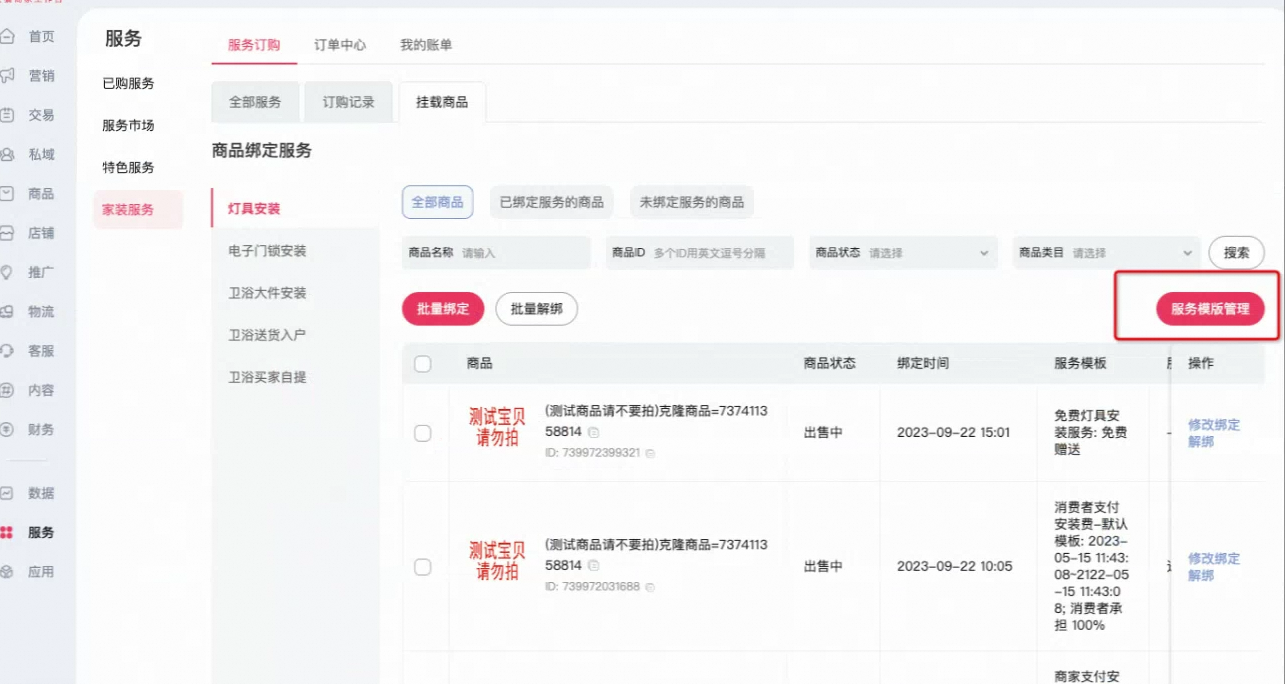Select the red 服务 sidebar icon
The image size is (1285, 684).
click(8, 533)
